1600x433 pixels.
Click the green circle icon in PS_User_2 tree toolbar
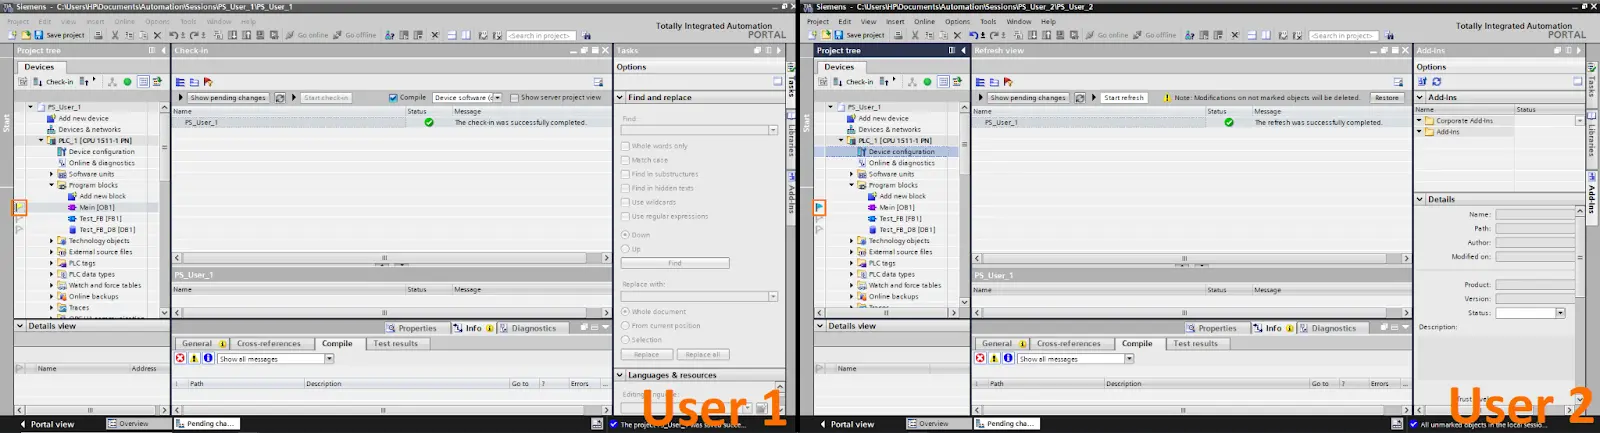[927, 82]
